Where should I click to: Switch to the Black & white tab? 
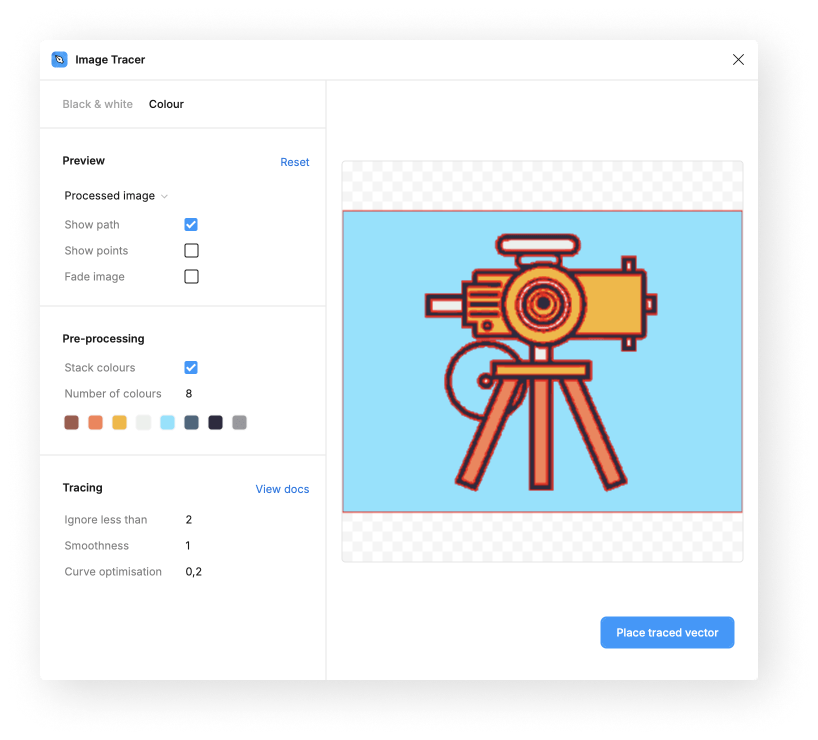pyautogui.click(x=97, y=104)
